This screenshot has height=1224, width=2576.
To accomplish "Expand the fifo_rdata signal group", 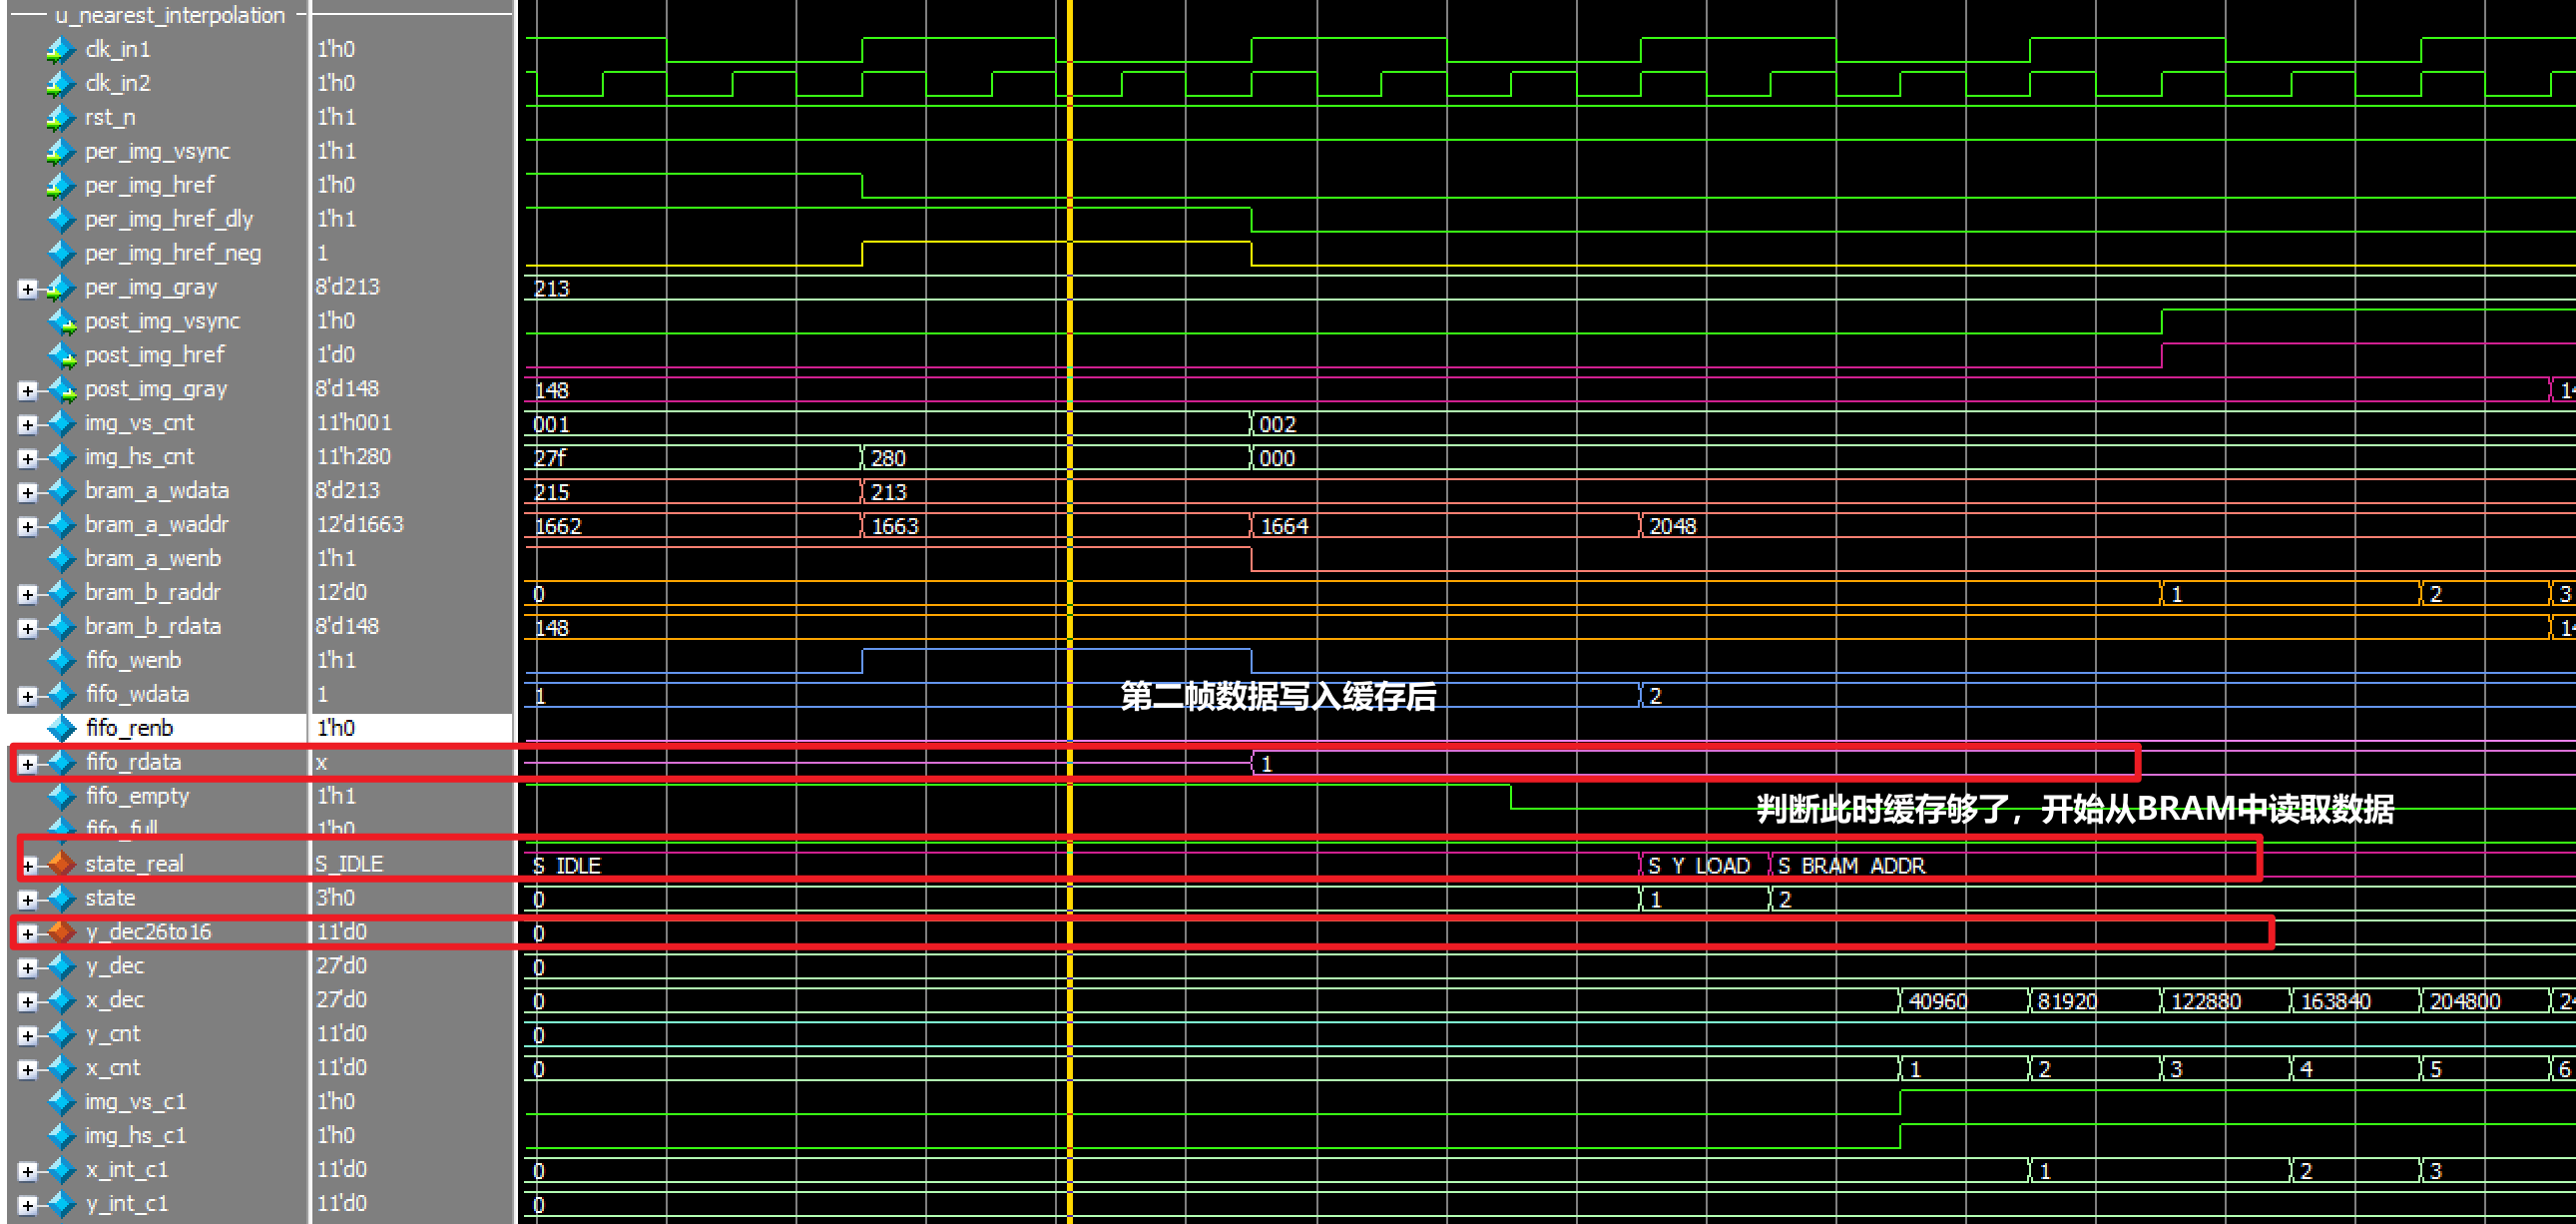I will pos(27,764).
